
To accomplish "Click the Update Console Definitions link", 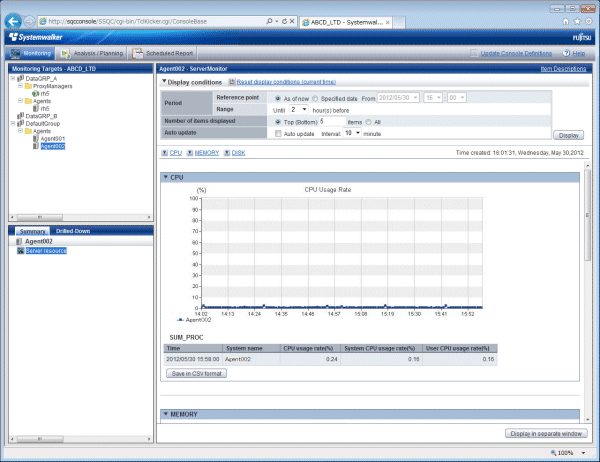I will pyautogui.click(x=516, y=53).
